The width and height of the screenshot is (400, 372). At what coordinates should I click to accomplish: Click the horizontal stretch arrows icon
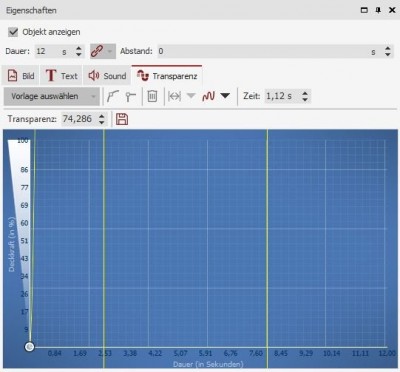pos(175,96)
